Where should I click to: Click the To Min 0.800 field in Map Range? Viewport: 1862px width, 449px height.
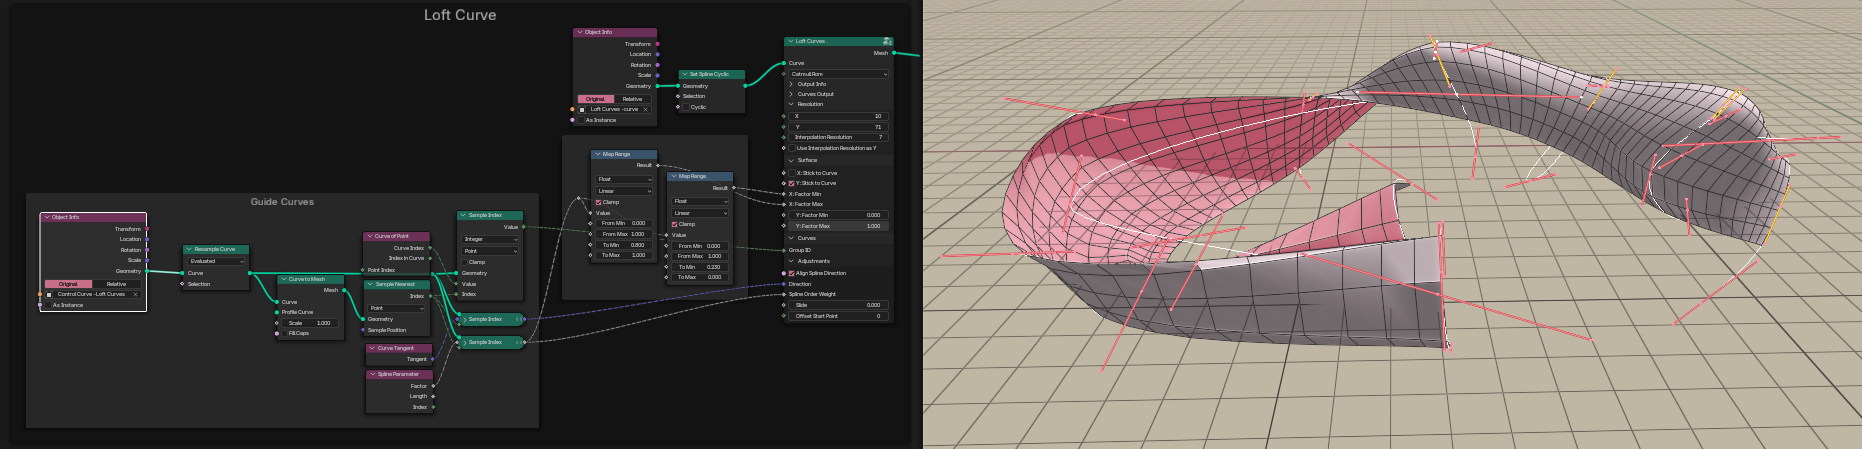coord(624,245)
